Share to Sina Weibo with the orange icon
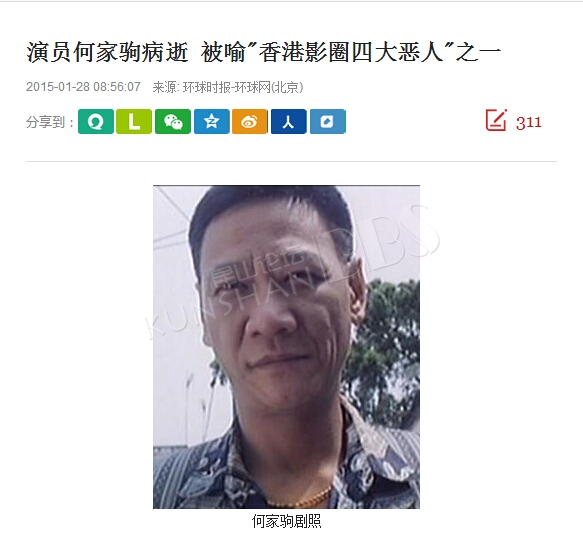This screenshot has height=545, width=583. point(249,122)
